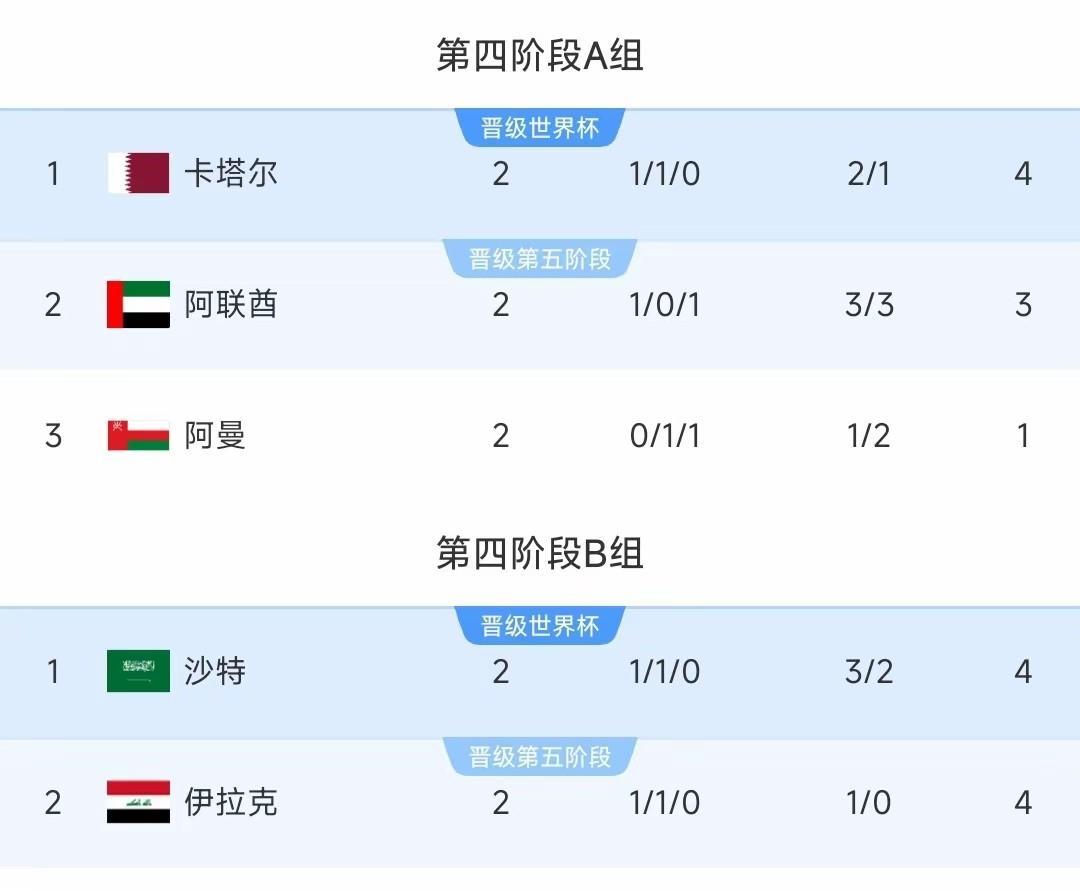Screen dimensions: 1080x891
Task: Tap 晋级第五阶段 badge above 阿联酋 row
Action: point(540,260)
